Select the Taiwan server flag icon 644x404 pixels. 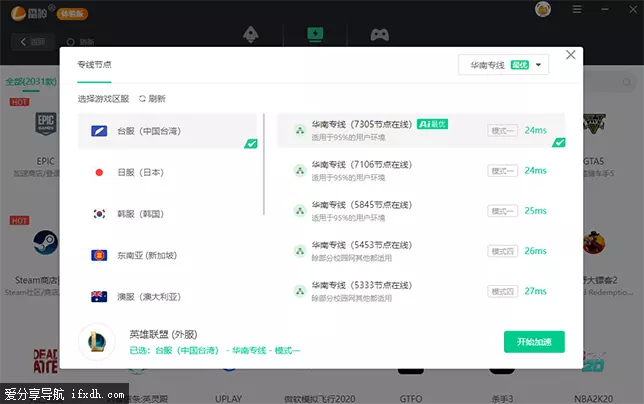(99, 131)
